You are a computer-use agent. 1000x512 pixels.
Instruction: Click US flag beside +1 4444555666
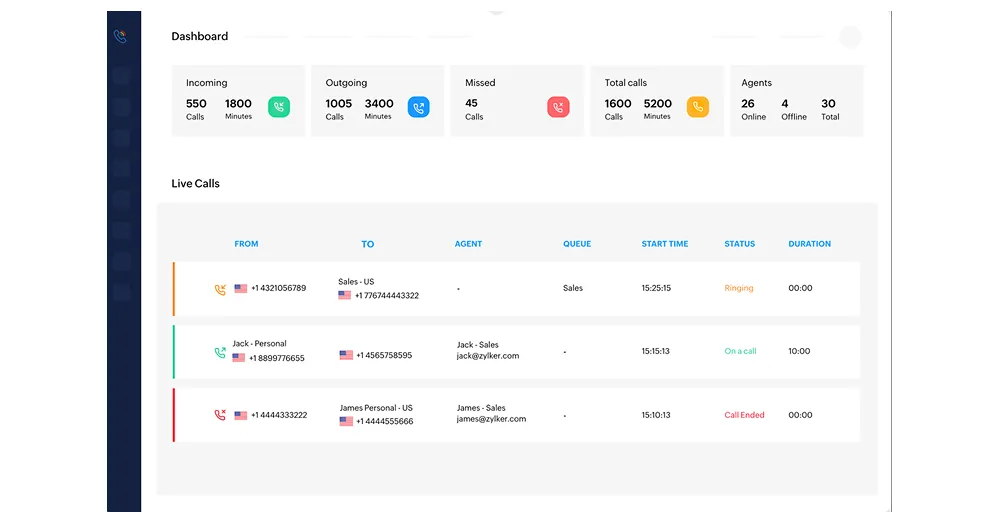(346, 421)
